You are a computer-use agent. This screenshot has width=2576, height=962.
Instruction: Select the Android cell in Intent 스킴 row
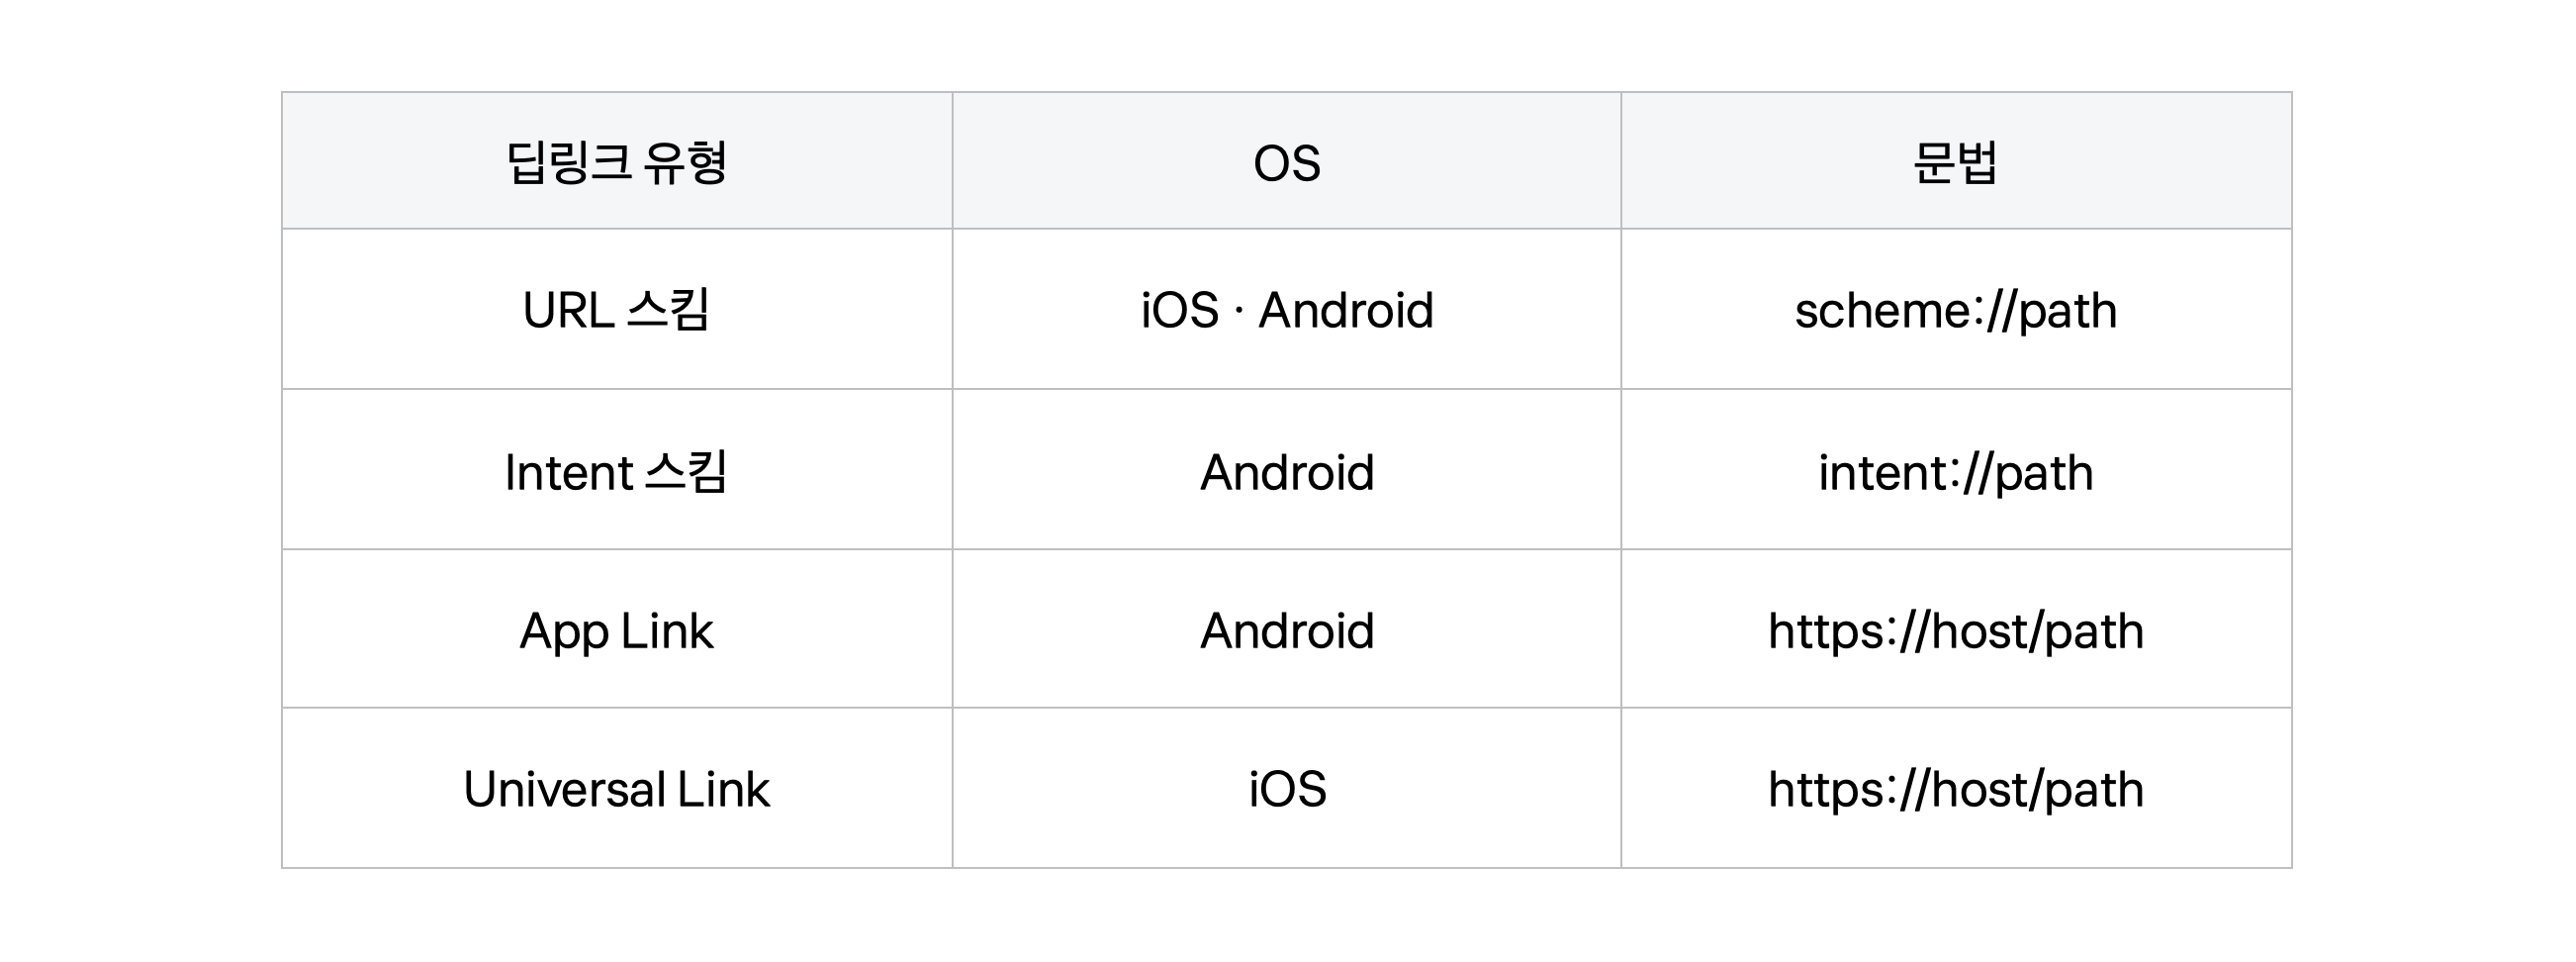[1286, 472]
